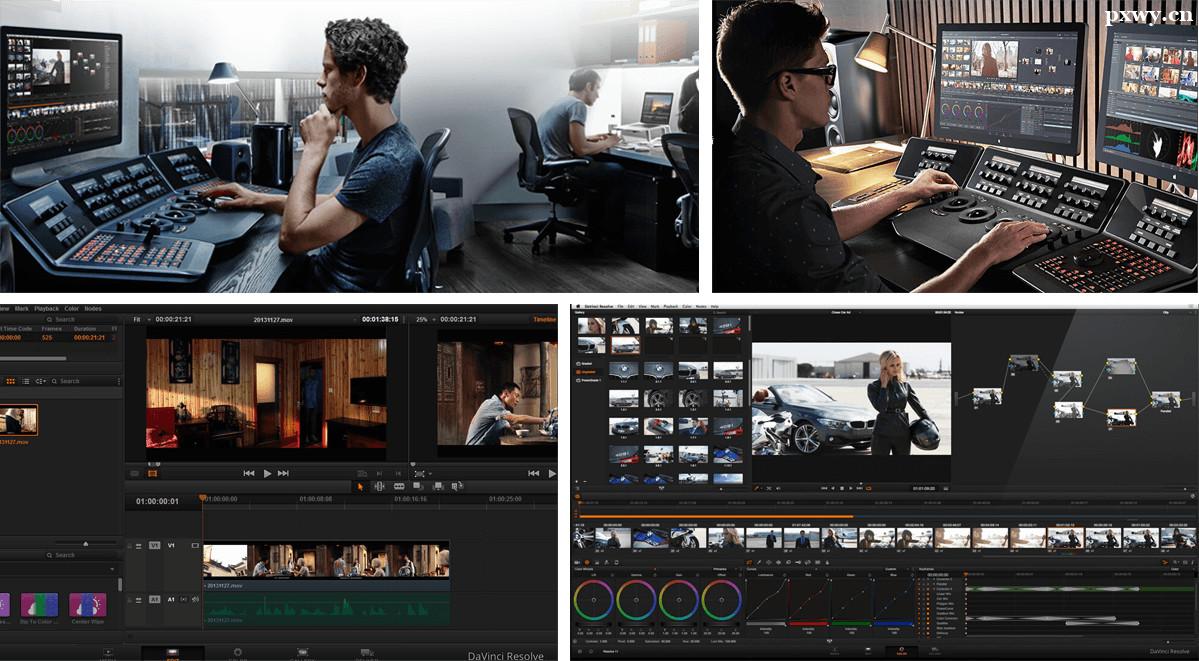
Task: Click the insert clip icon in timeline toolbar
Action: pos(418,486)
